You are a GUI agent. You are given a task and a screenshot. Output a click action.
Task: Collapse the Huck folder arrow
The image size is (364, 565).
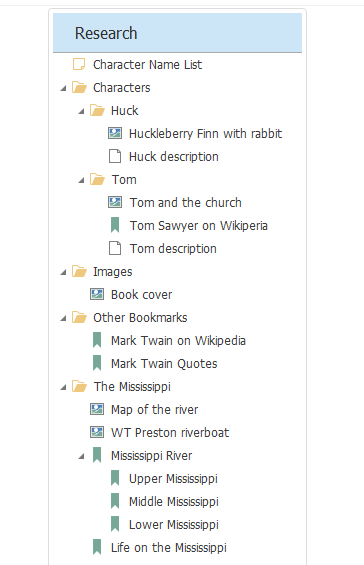point(81,111)
